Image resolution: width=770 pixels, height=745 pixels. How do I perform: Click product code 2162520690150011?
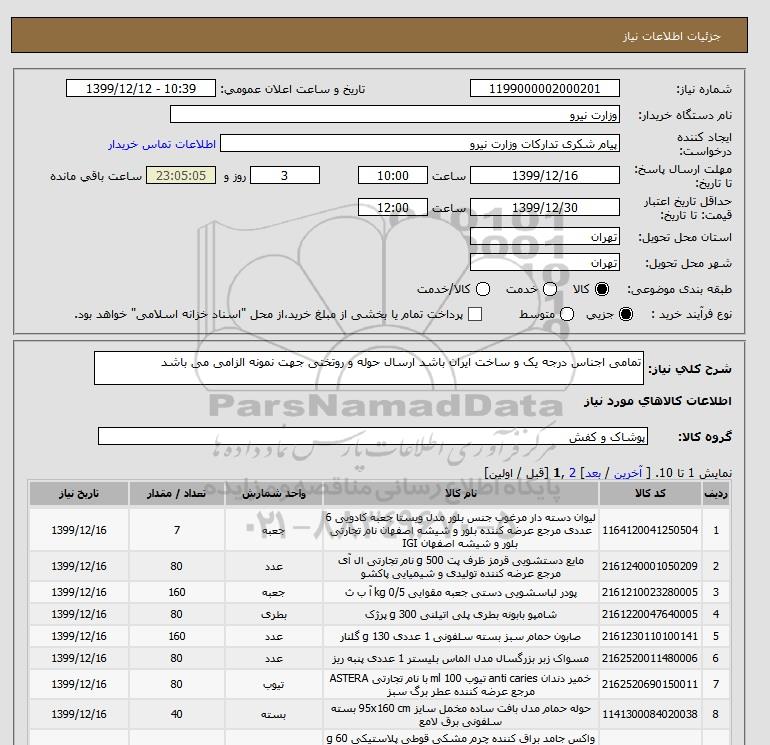(650, 684)
